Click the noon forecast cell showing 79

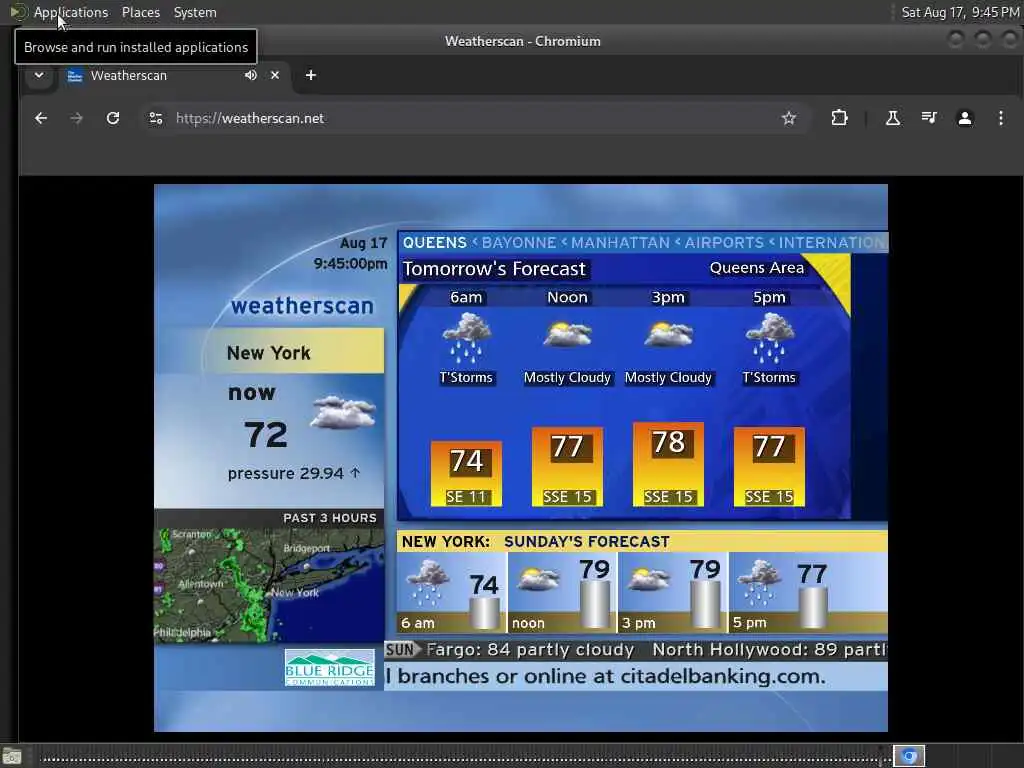pos(562,592)
